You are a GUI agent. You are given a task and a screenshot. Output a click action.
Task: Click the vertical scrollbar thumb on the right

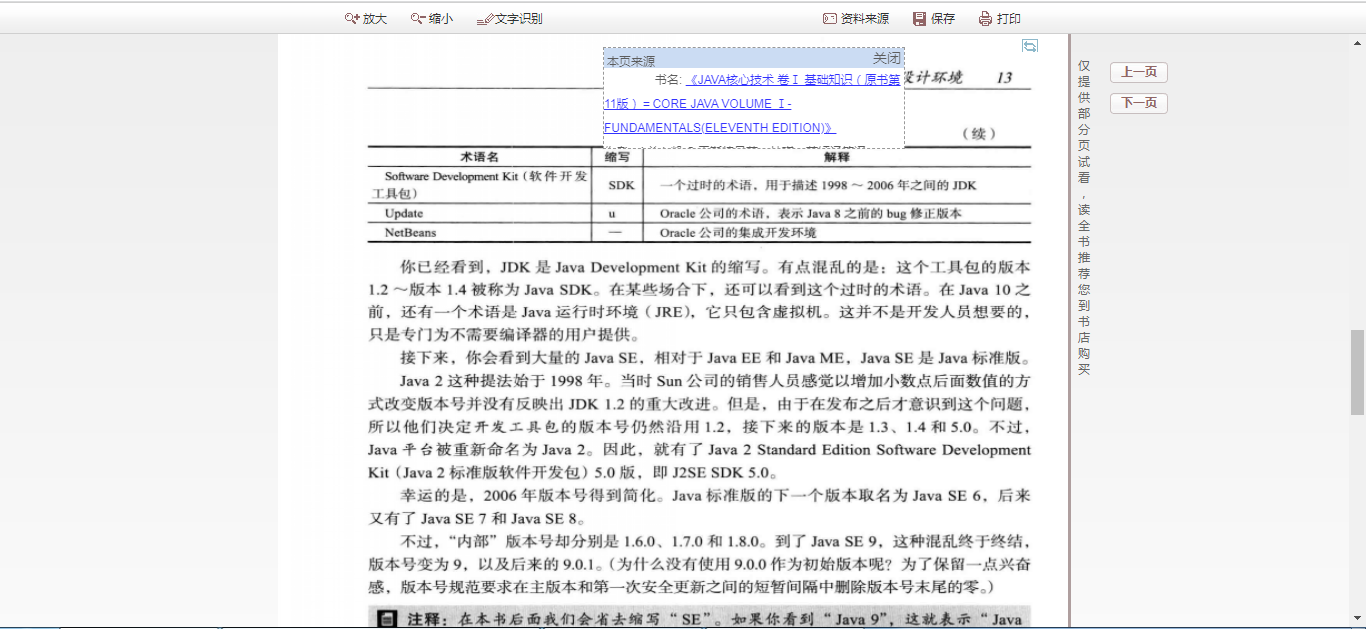click(x=1357, y=372)
